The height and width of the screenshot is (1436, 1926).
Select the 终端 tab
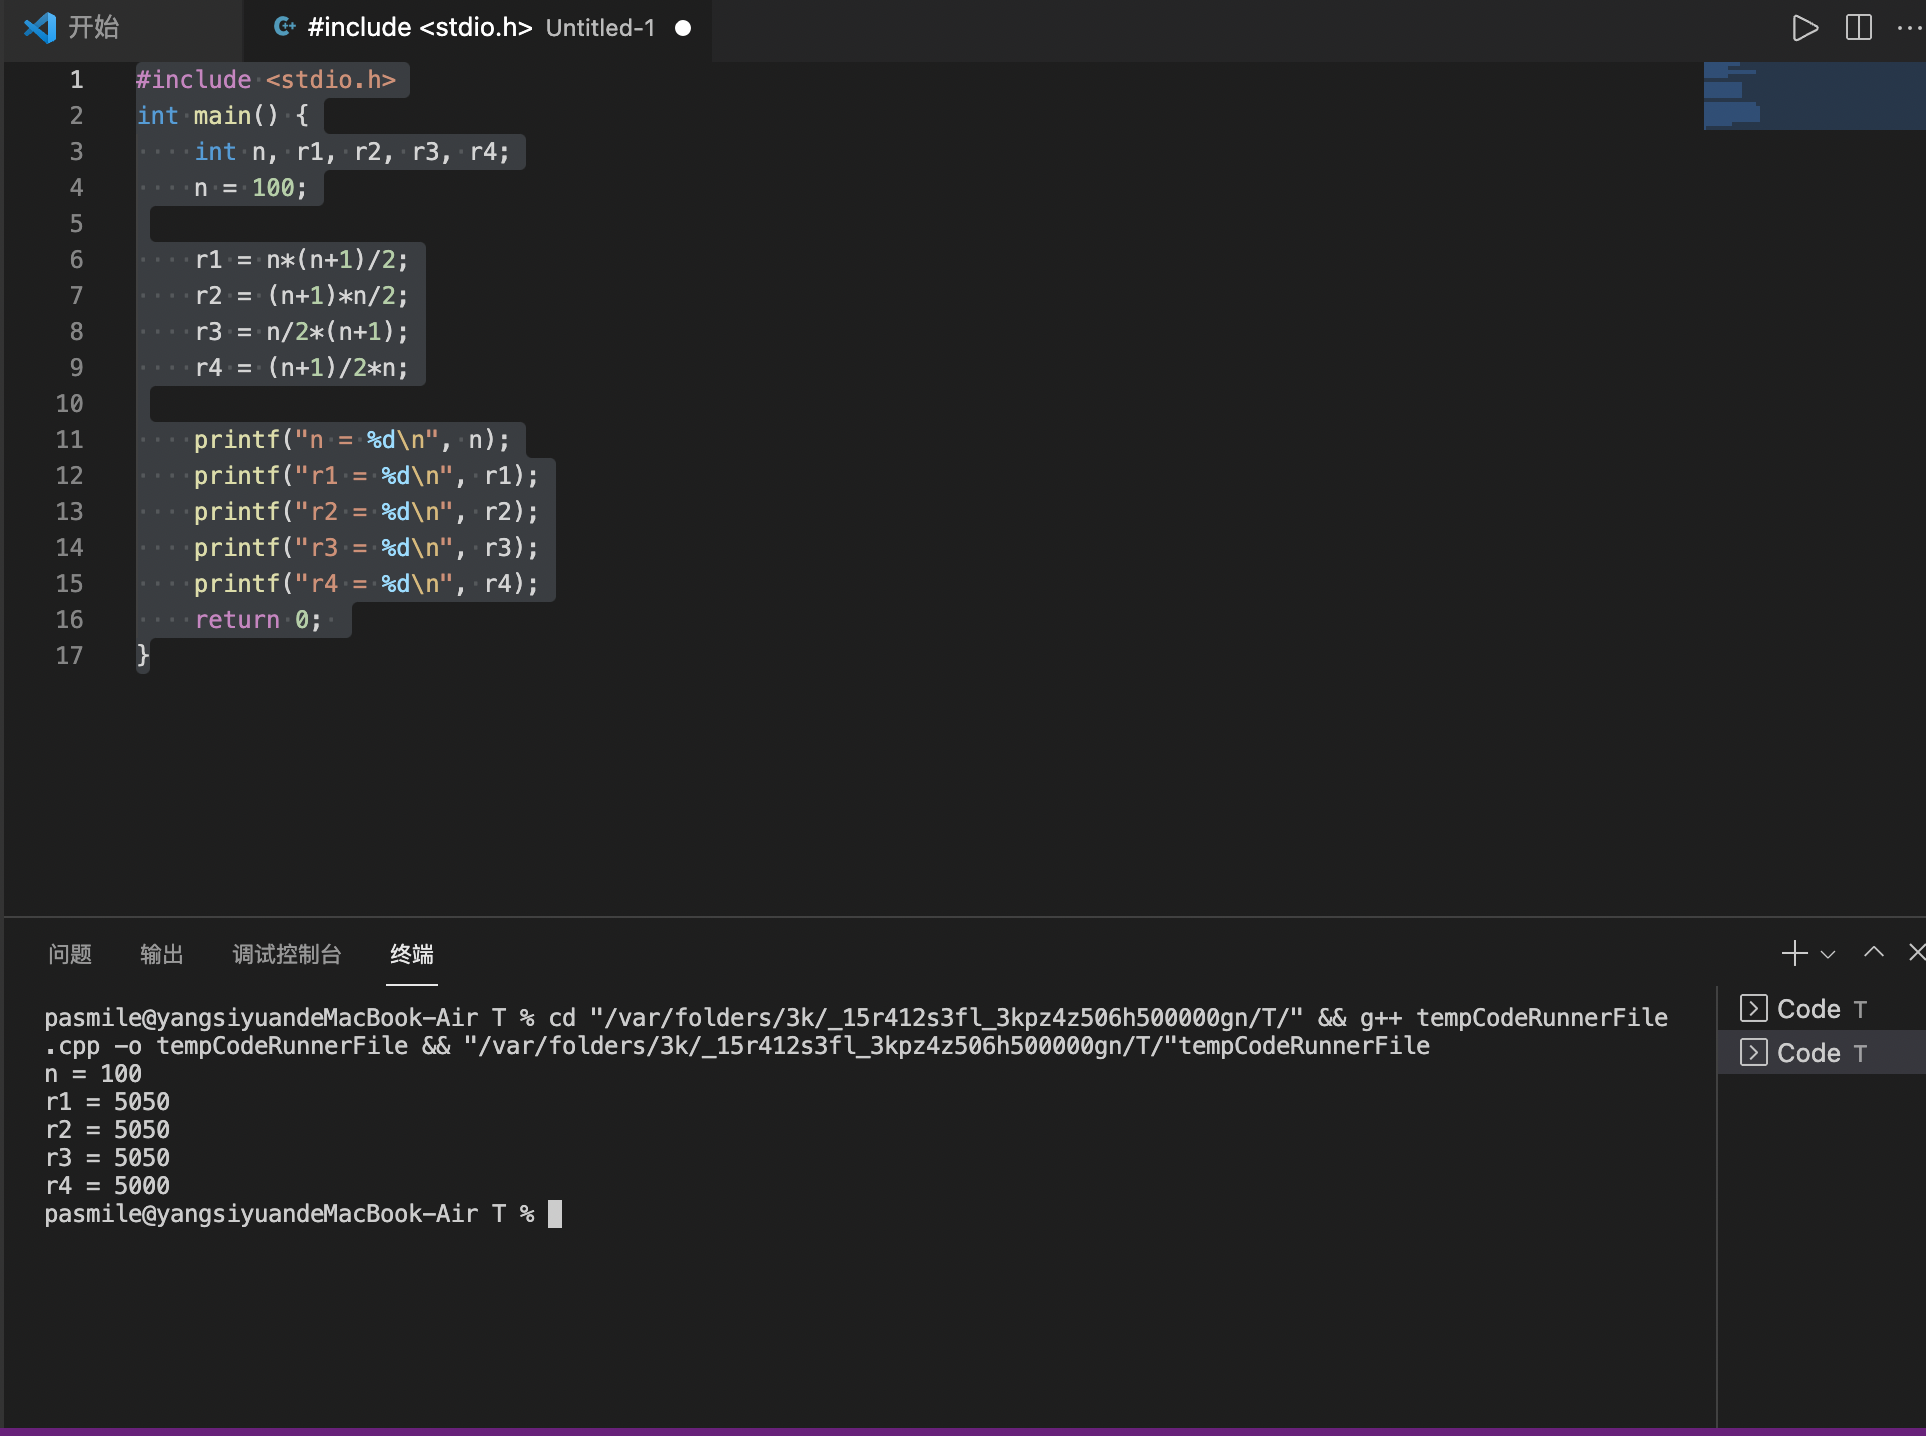tap(412, 954)
